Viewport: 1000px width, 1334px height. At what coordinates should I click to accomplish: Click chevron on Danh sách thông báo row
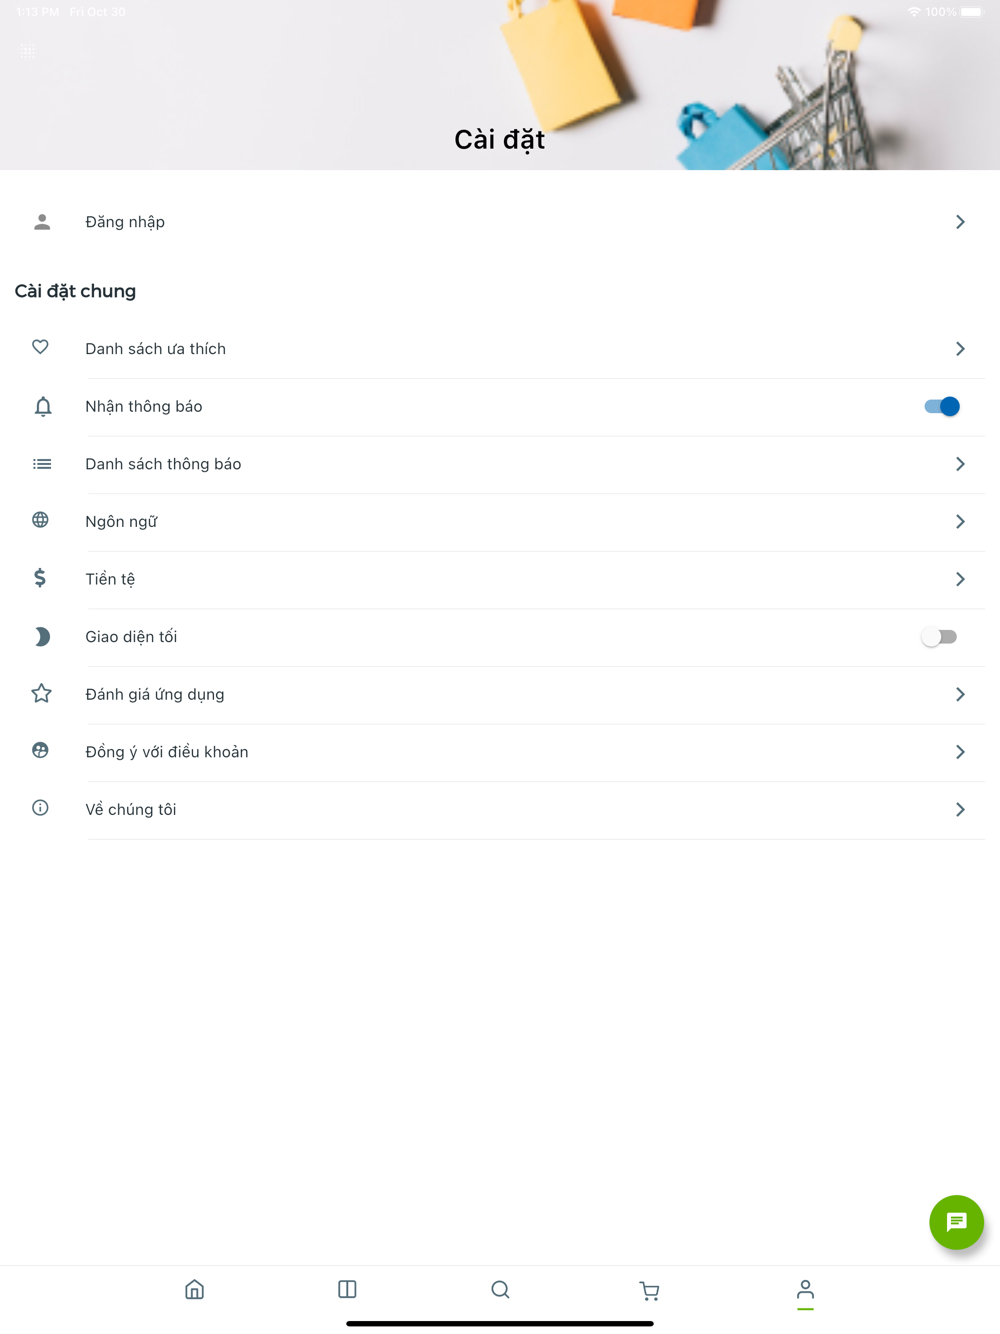pos(960,464)
